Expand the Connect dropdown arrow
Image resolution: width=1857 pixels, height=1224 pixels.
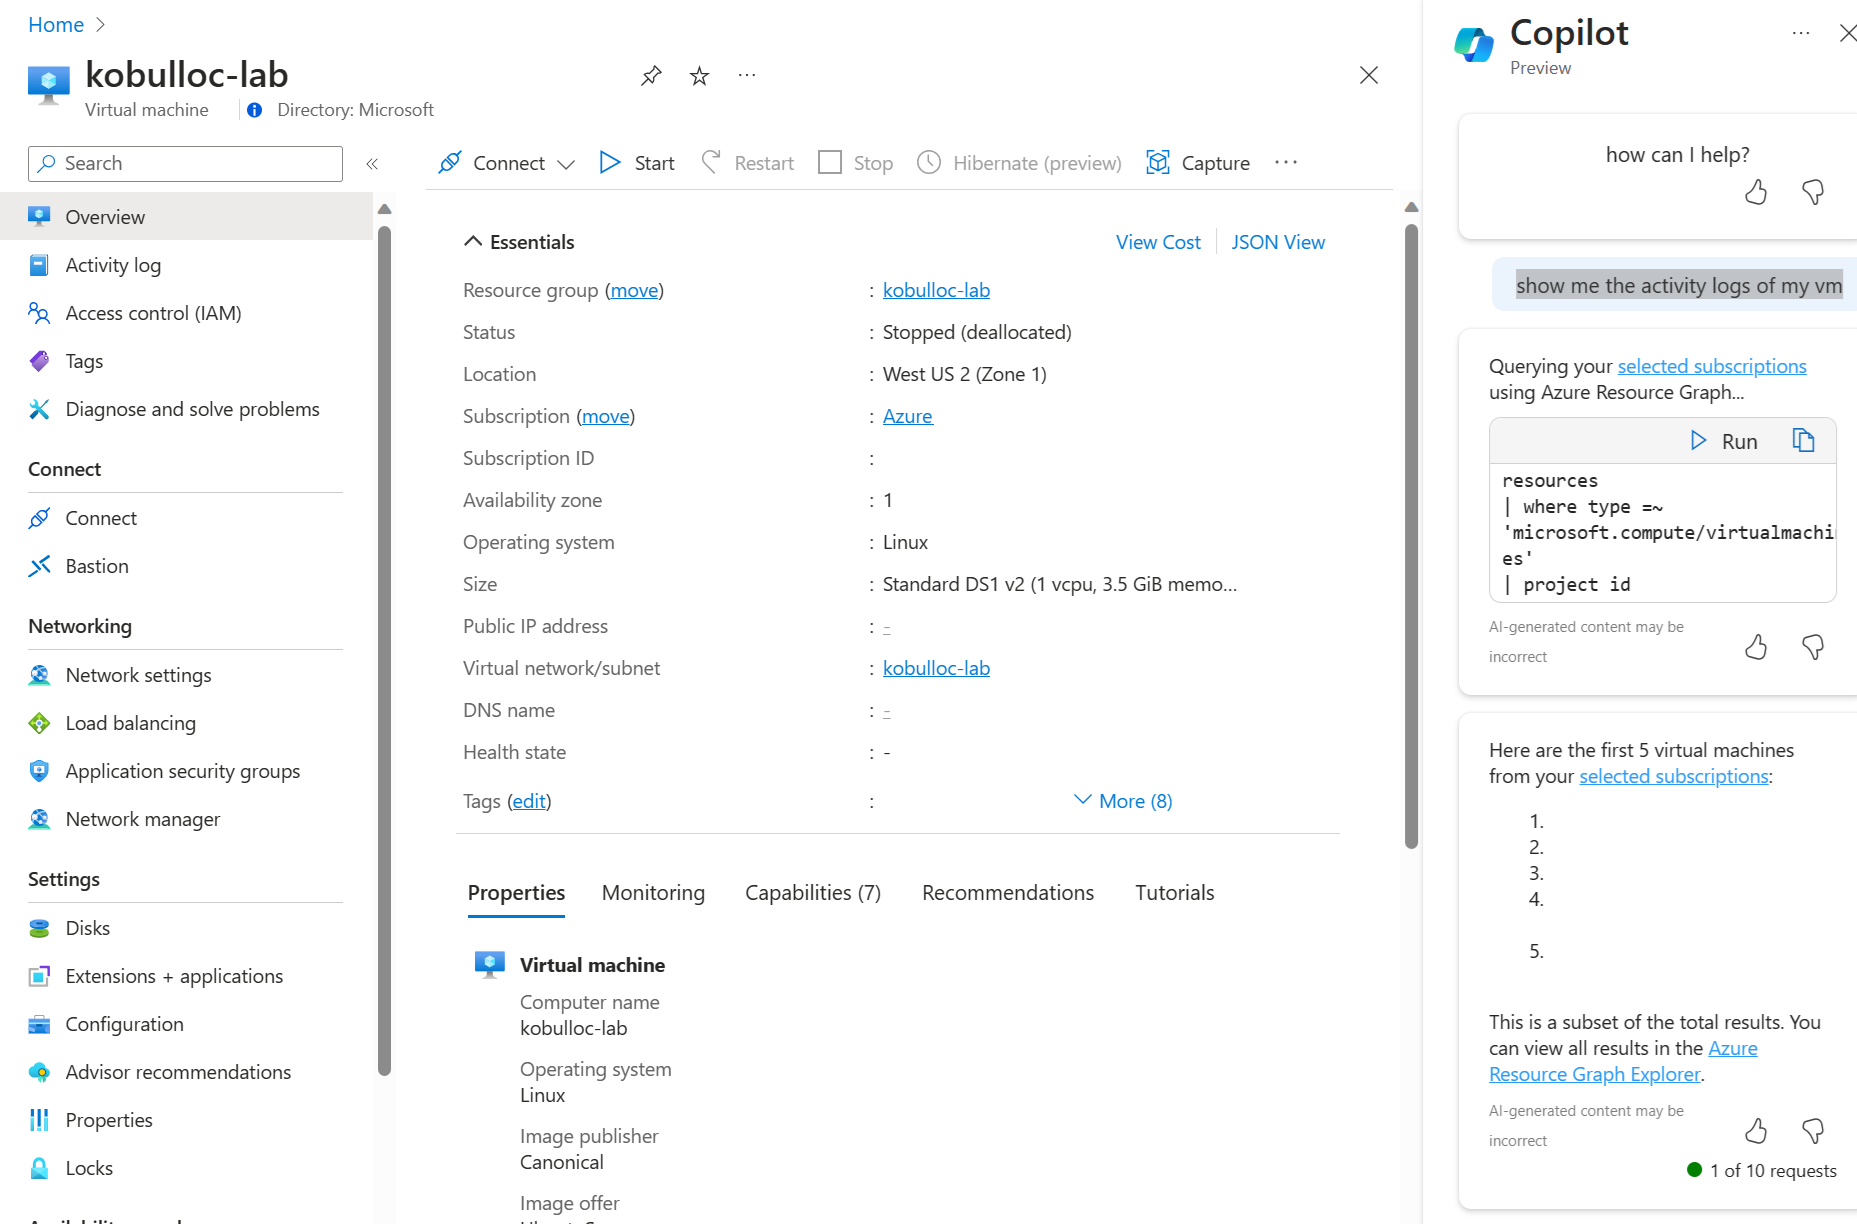pyautogui.click(x=567, y=163)
